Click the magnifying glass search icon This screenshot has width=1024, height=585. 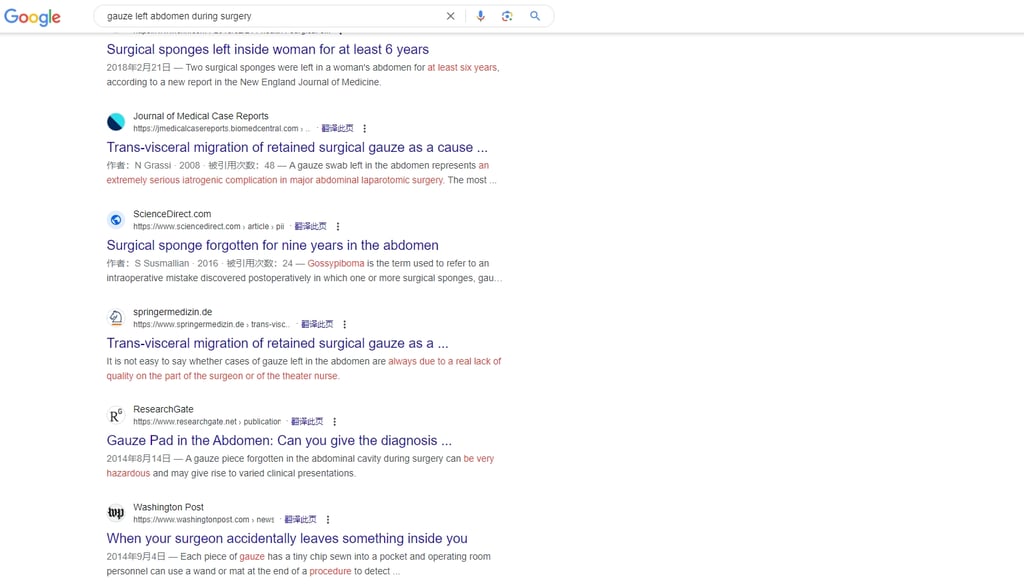(x=535, y=16)
